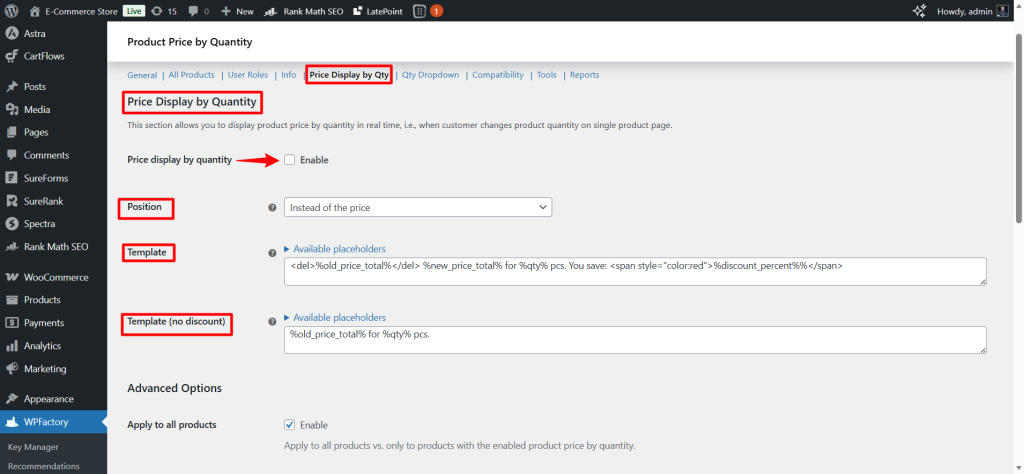The width and height of the screenshot is (1024, 474).
Task: Click the WordPress logo icon in admin bar
Action: (12, 11)
